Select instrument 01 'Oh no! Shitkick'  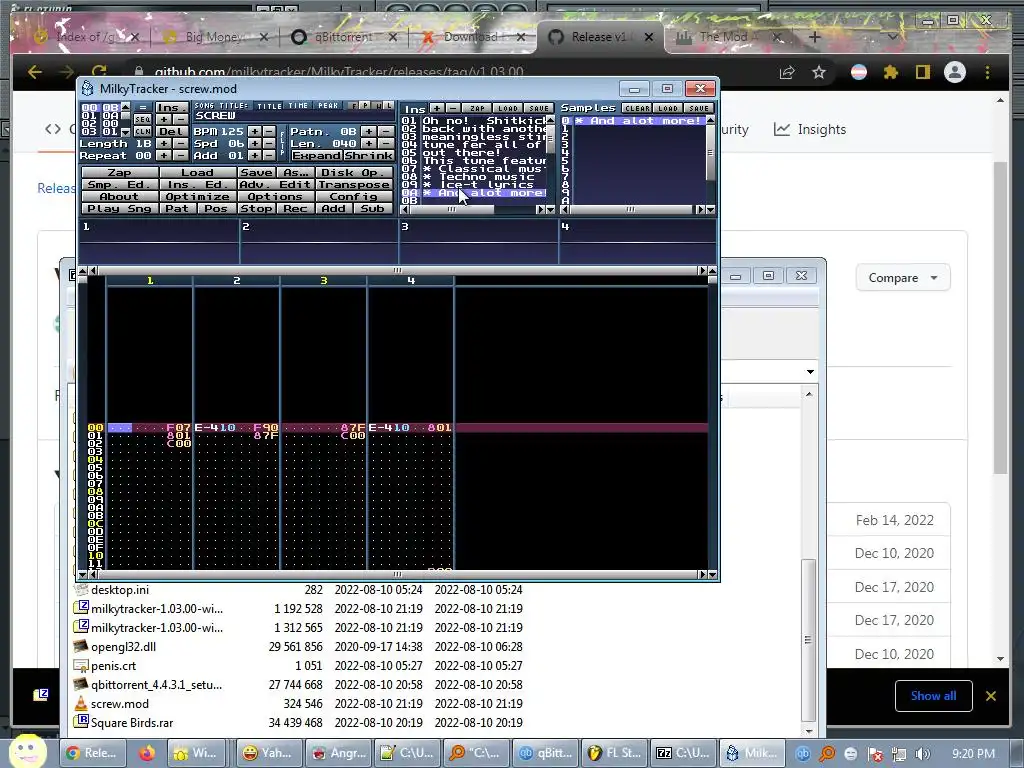pyautogui.click(x=473, y=121)
